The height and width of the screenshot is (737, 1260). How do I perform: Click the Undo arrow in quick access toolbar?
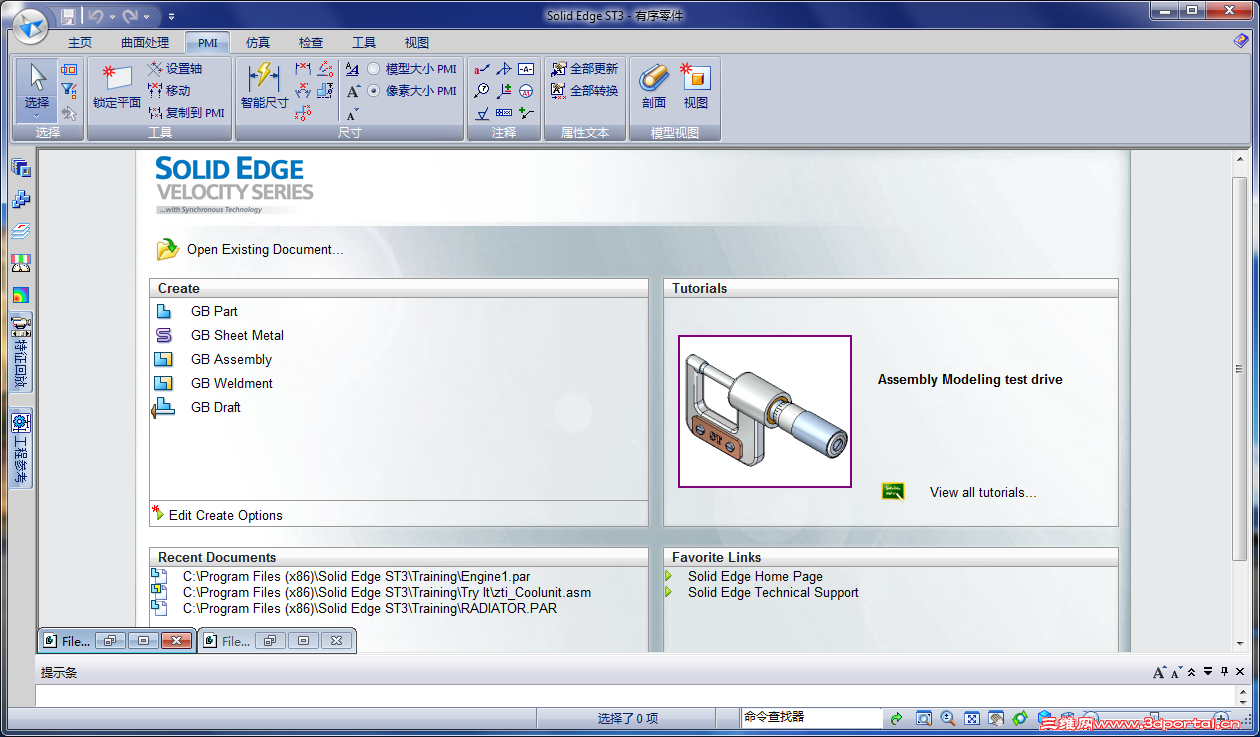[x=95, y=16]
